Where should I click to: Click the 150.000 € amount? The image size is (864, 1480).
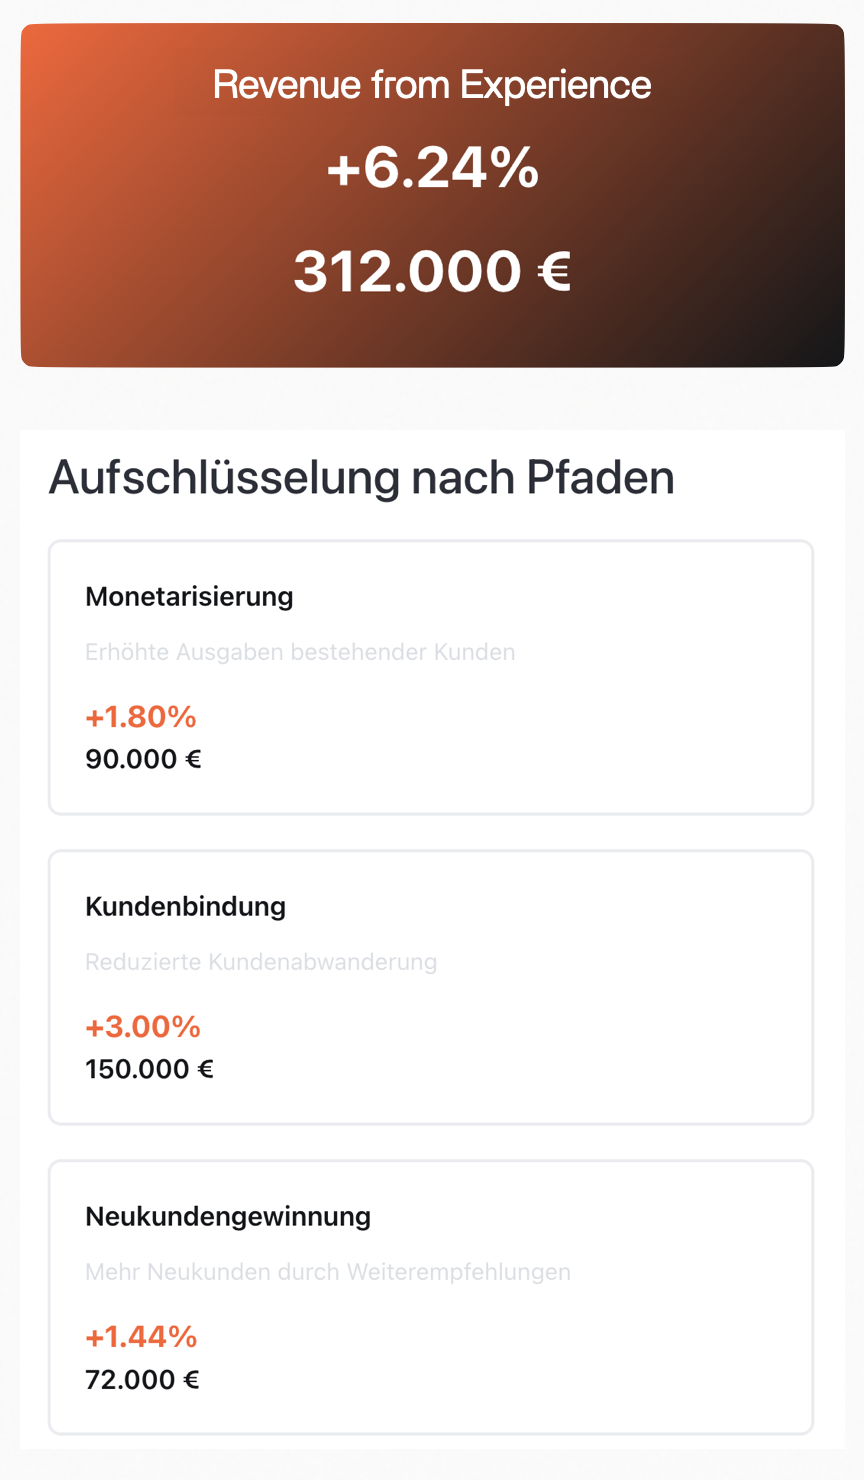coord(150,1069)
